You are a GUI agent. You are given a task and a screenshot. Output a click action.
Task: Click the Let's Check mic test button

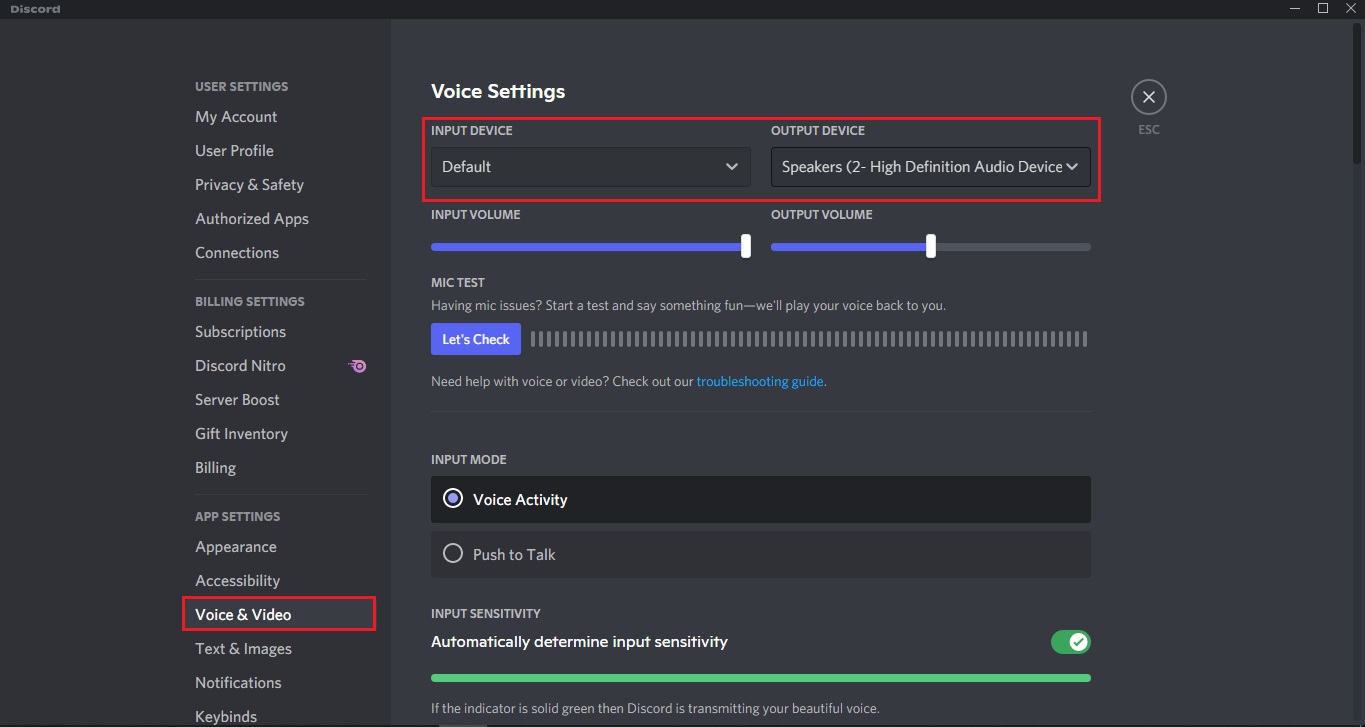476,339
